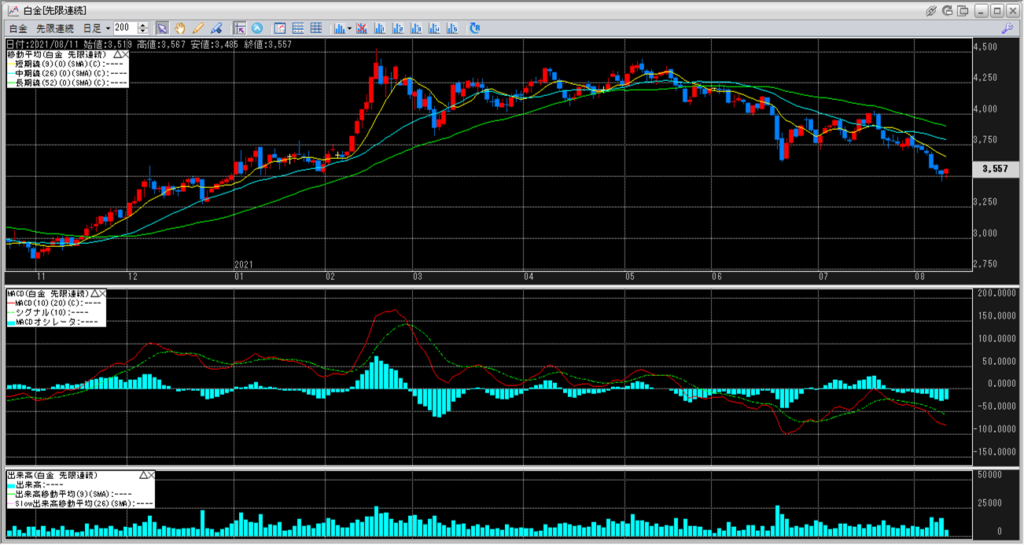The height and width of the screenshot is (545, 1024).
Task: Open settings with the wrench icon
Action: (x=1007, y=29)
